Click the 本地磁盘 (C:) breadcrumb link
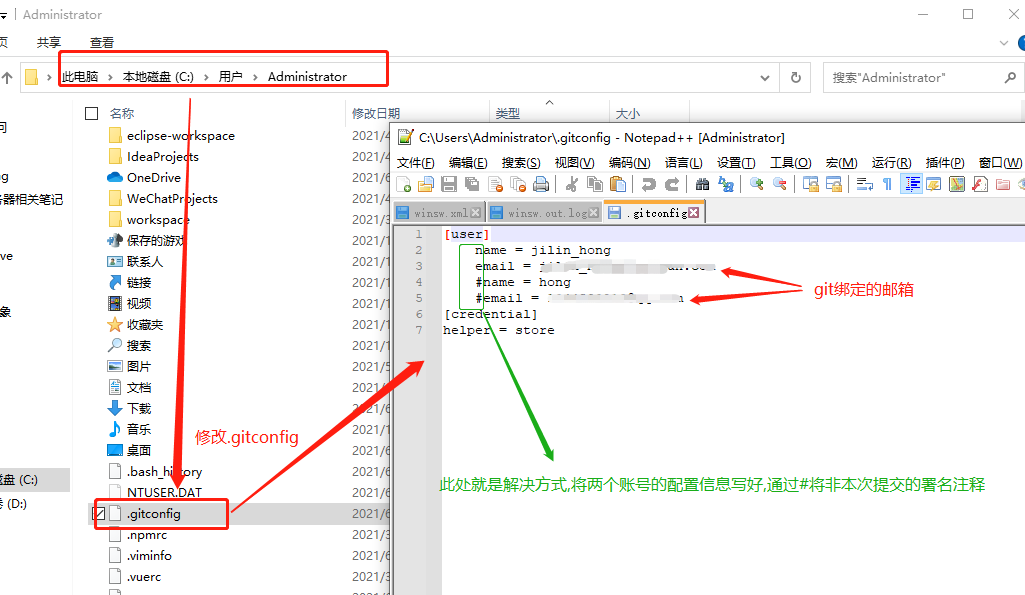The width and height of the screenshot is (1025, 595). coord(157,77)
